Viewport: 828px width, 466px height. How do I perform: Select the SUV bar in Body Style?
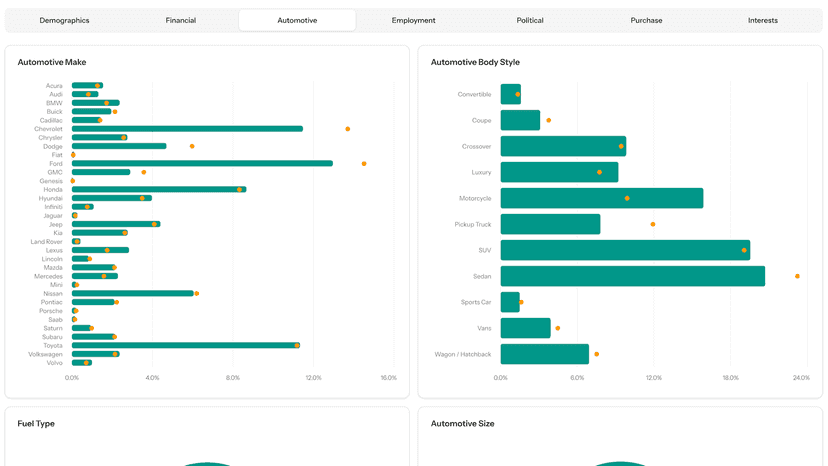tap(625, 250)
